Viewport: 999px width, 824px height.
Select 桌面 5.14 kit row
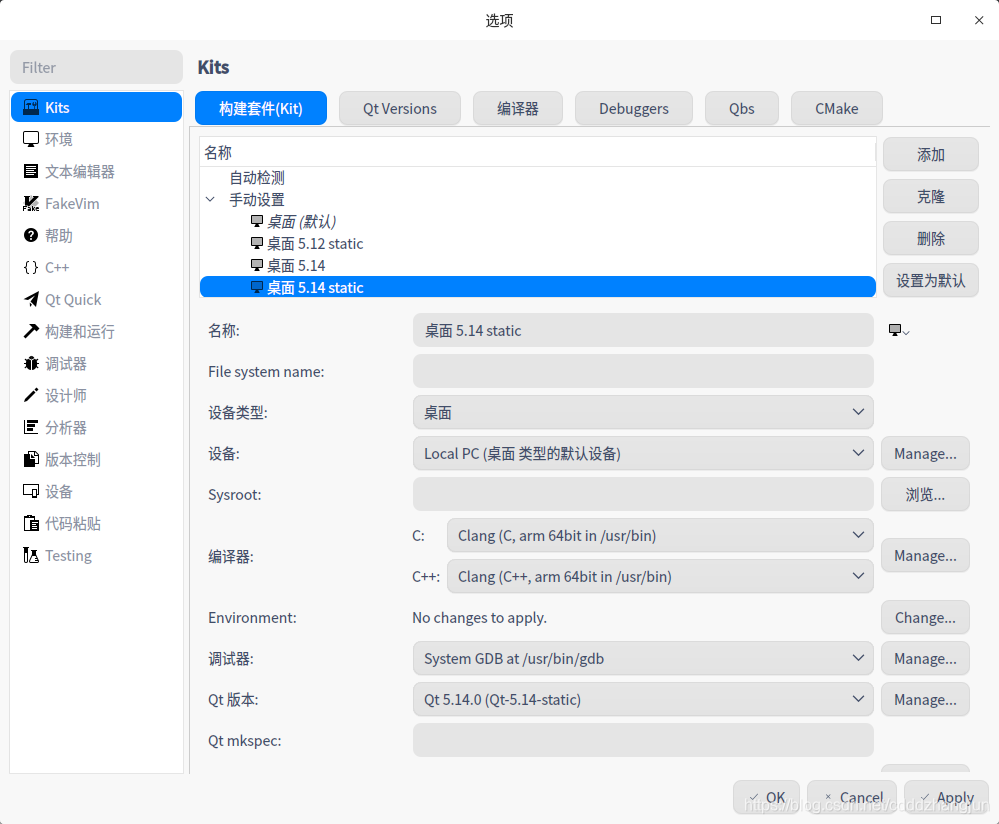click(538, 264)
